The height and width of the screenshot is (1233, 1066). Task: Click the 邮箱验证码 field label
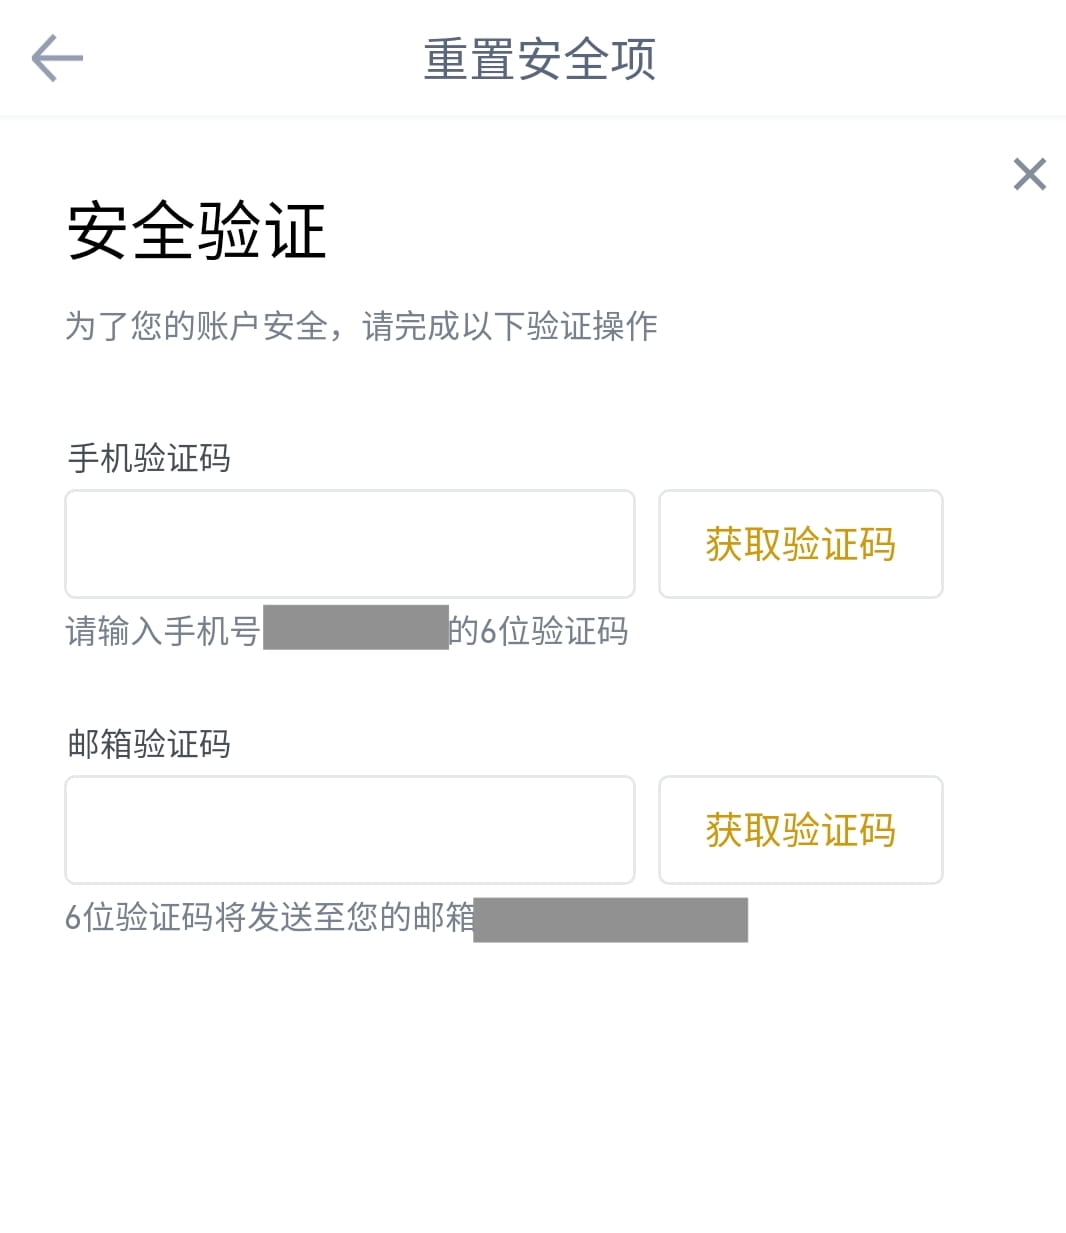point(149,744)
